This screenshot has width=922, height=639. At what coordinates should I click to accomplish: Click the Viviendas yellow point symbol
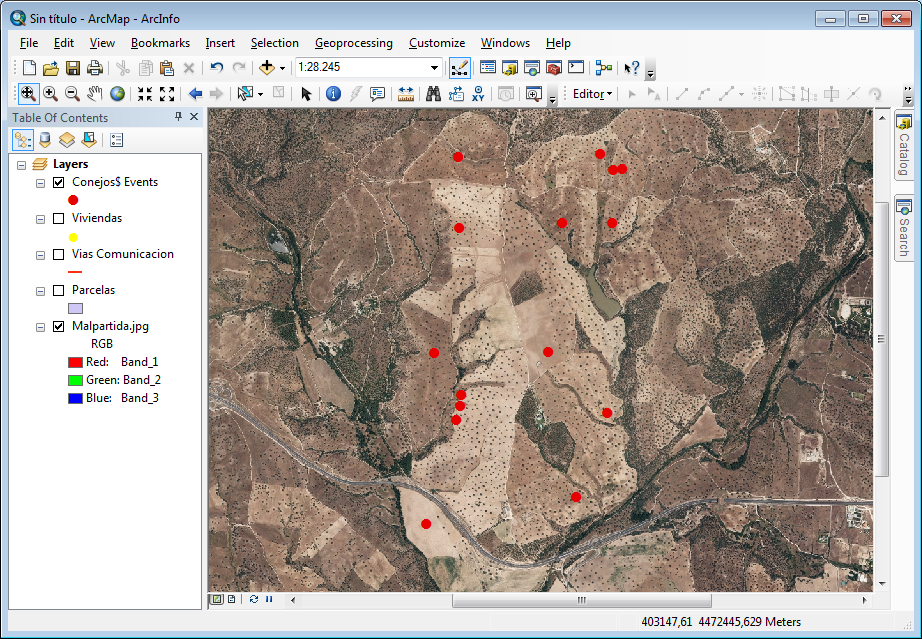pos(73,237)
